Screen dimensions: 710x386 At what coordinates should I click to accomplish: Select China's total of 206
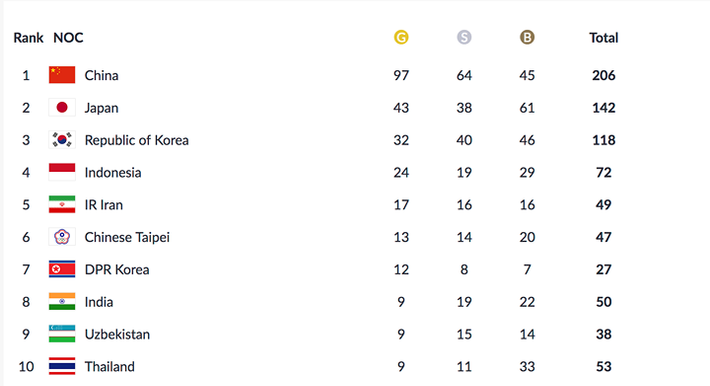point(604,75)
